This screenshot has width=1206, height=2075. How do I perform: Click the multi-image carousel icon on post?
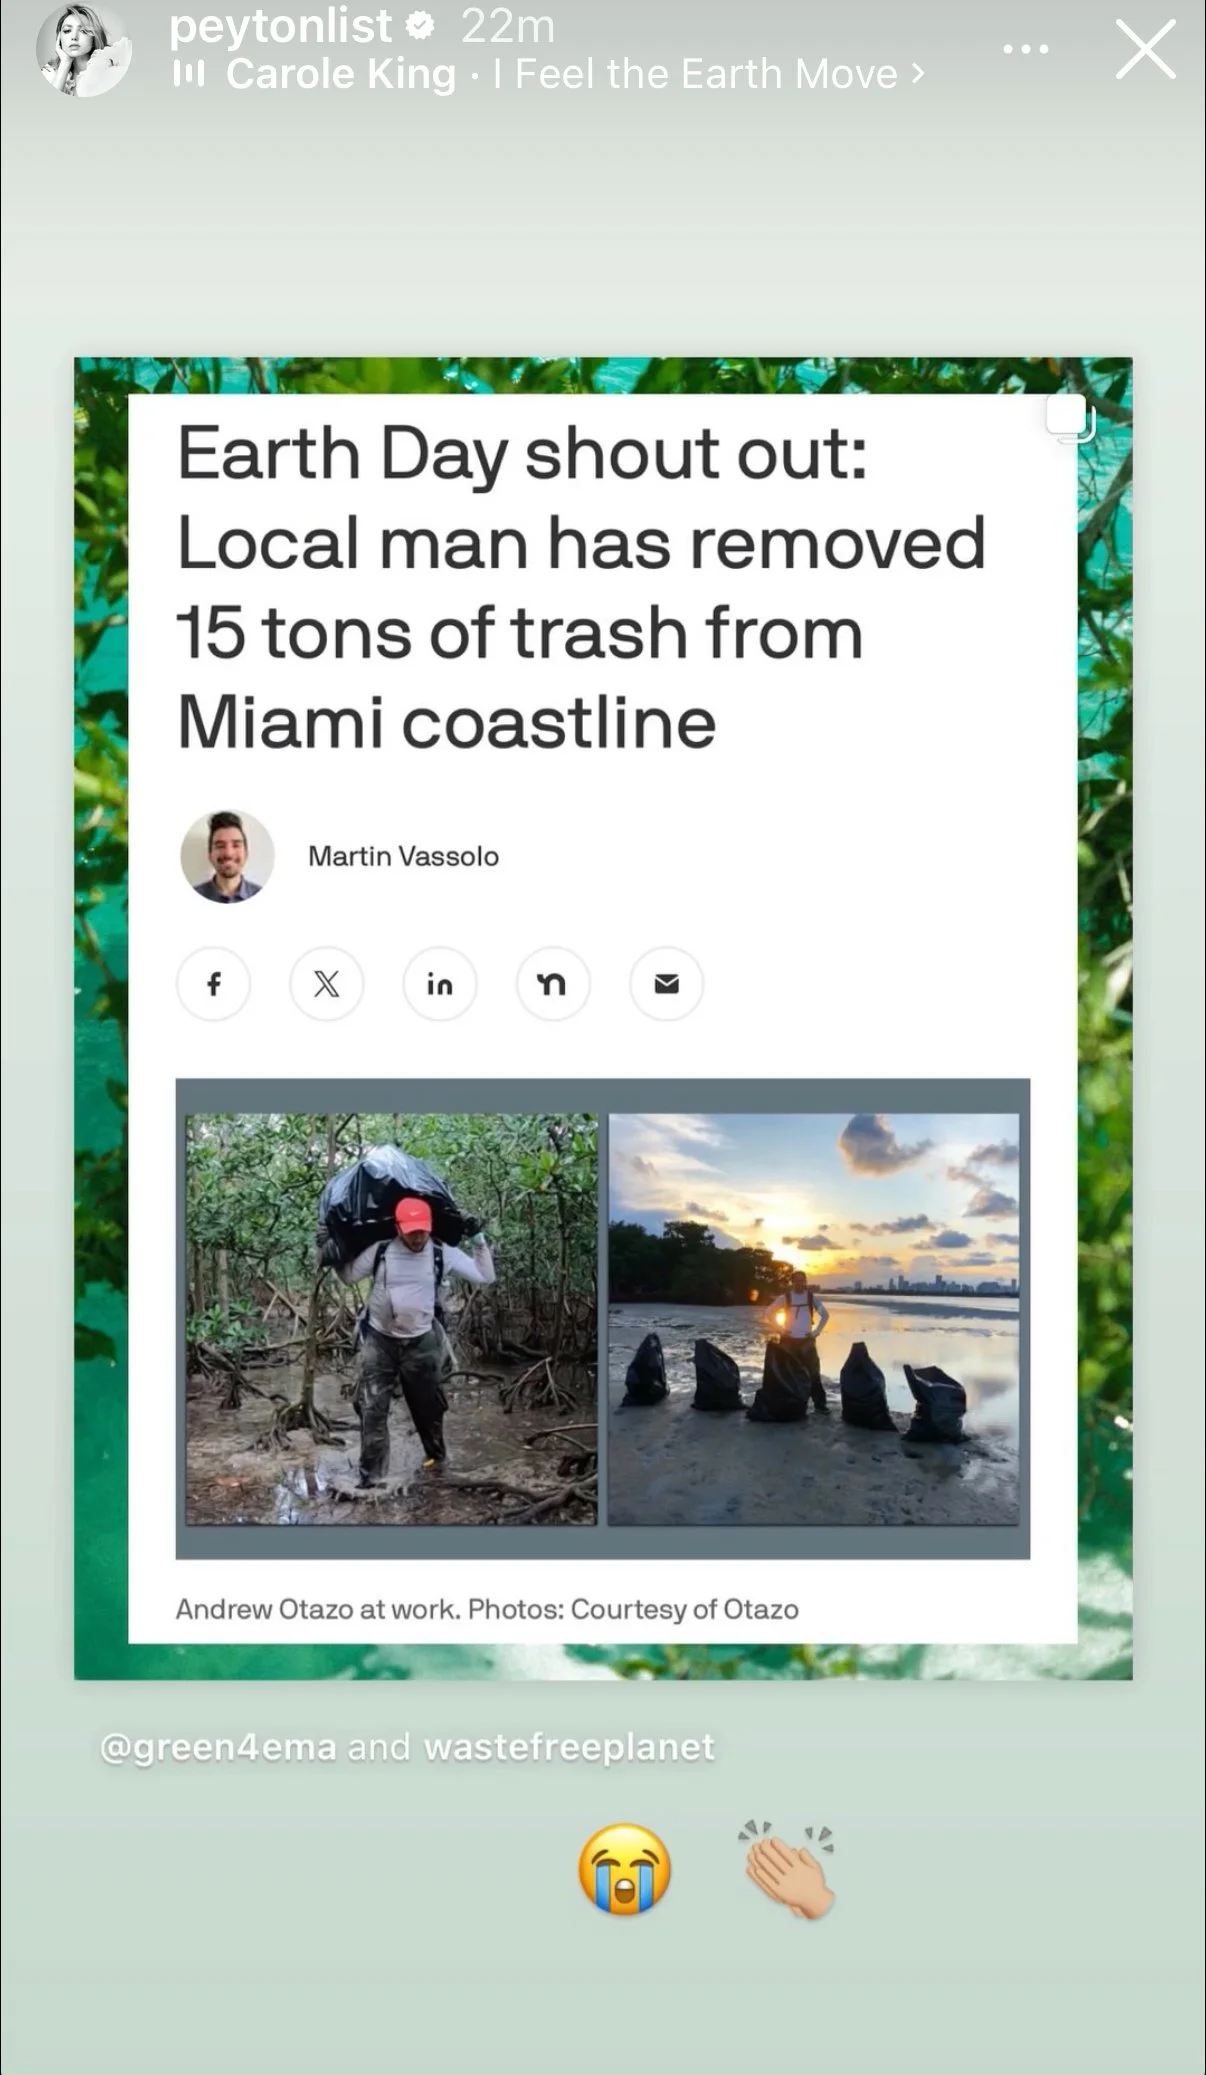[x=1070, y=420]
